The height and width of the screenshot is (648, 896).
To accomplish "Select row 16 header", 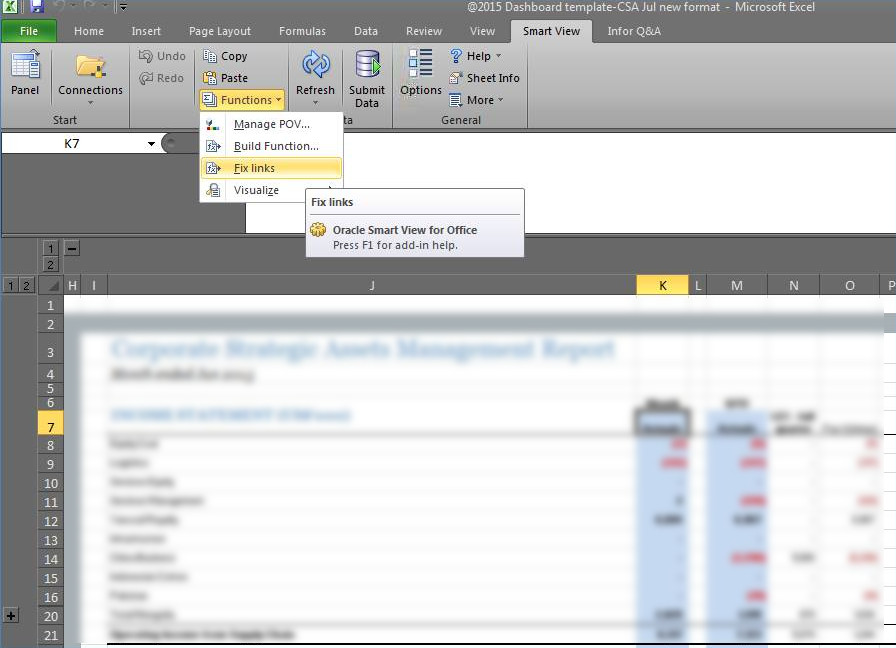I will [x=50, y=597].
